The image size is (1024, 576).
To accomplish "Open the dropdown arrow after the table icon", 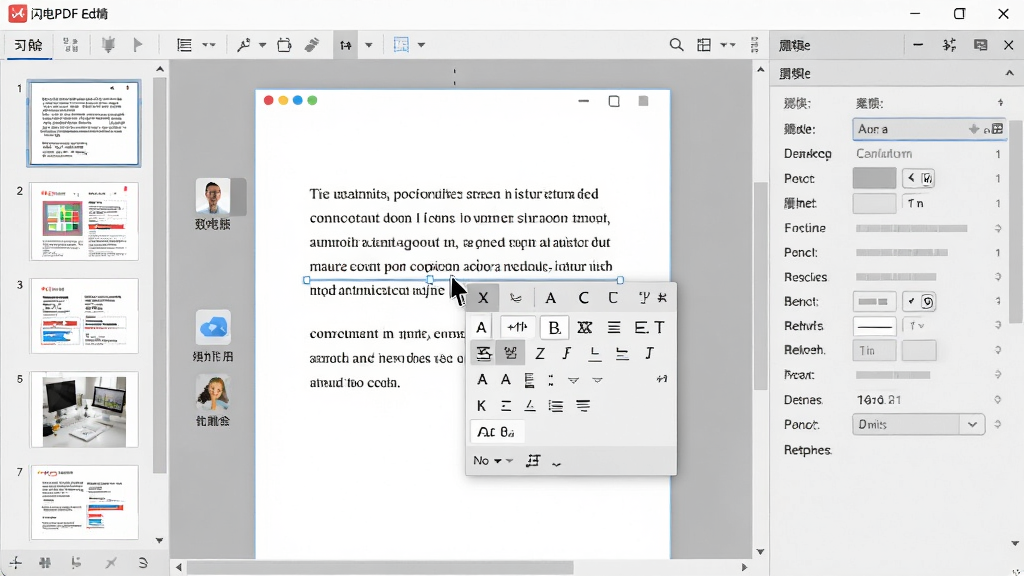I will [728, 45].
